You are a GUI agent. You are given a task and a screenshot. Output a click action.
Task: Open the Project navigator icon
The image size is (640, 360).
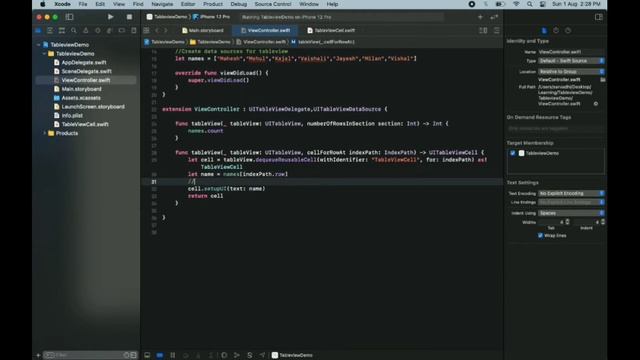[x=38, y=31]
